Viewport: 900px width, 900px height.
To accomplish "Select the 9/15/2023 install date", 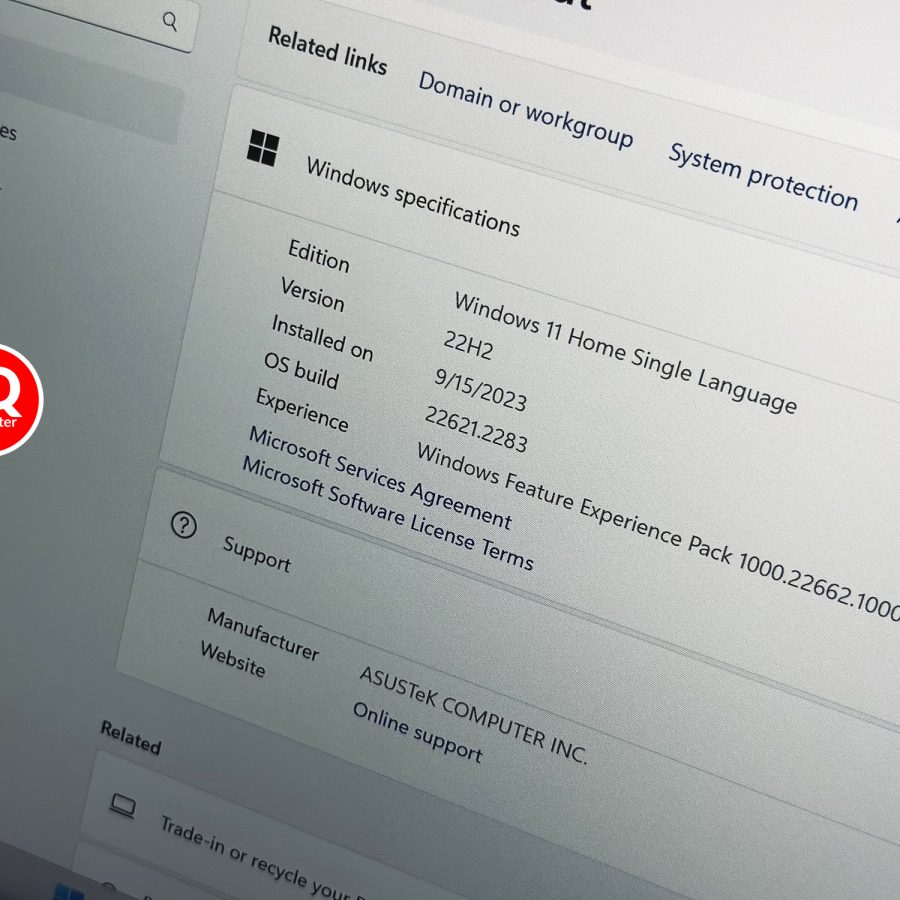I will pyautogui.click(x=480, y=390).
